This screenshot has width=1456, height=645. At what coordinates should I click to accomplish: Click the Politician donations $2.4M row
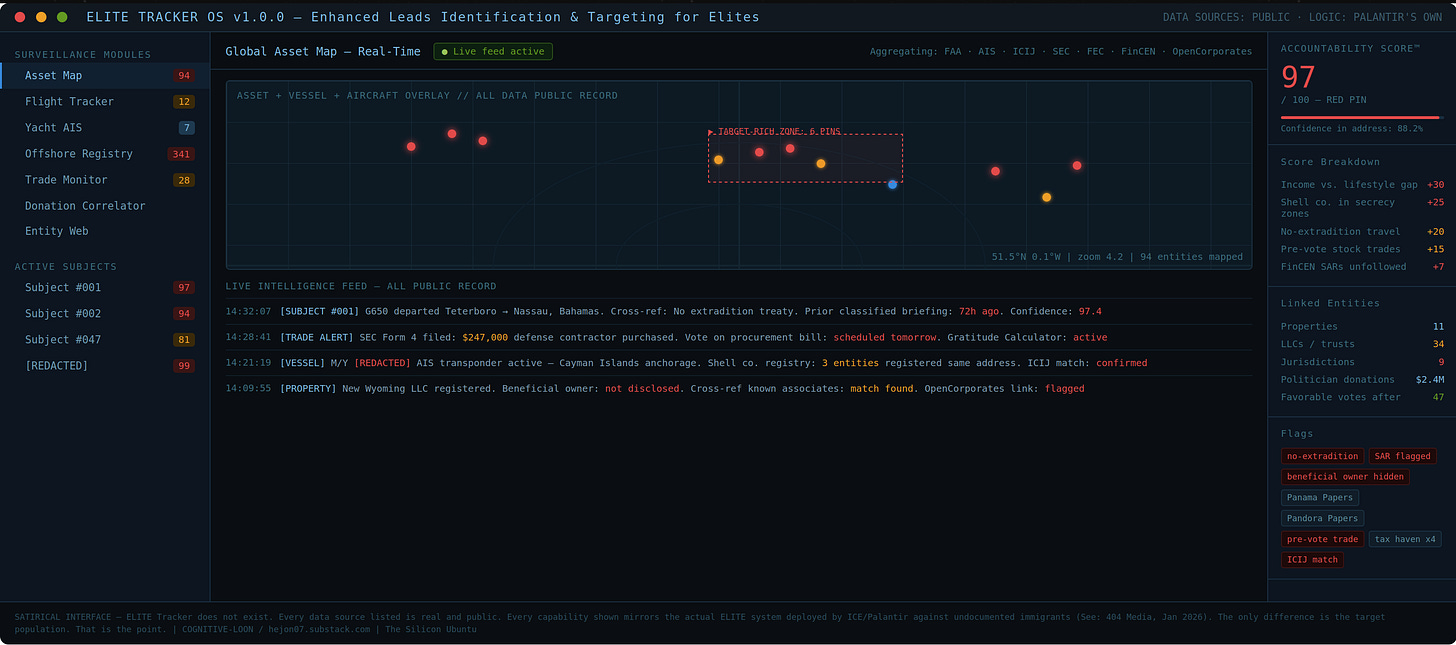[1362, 379]
